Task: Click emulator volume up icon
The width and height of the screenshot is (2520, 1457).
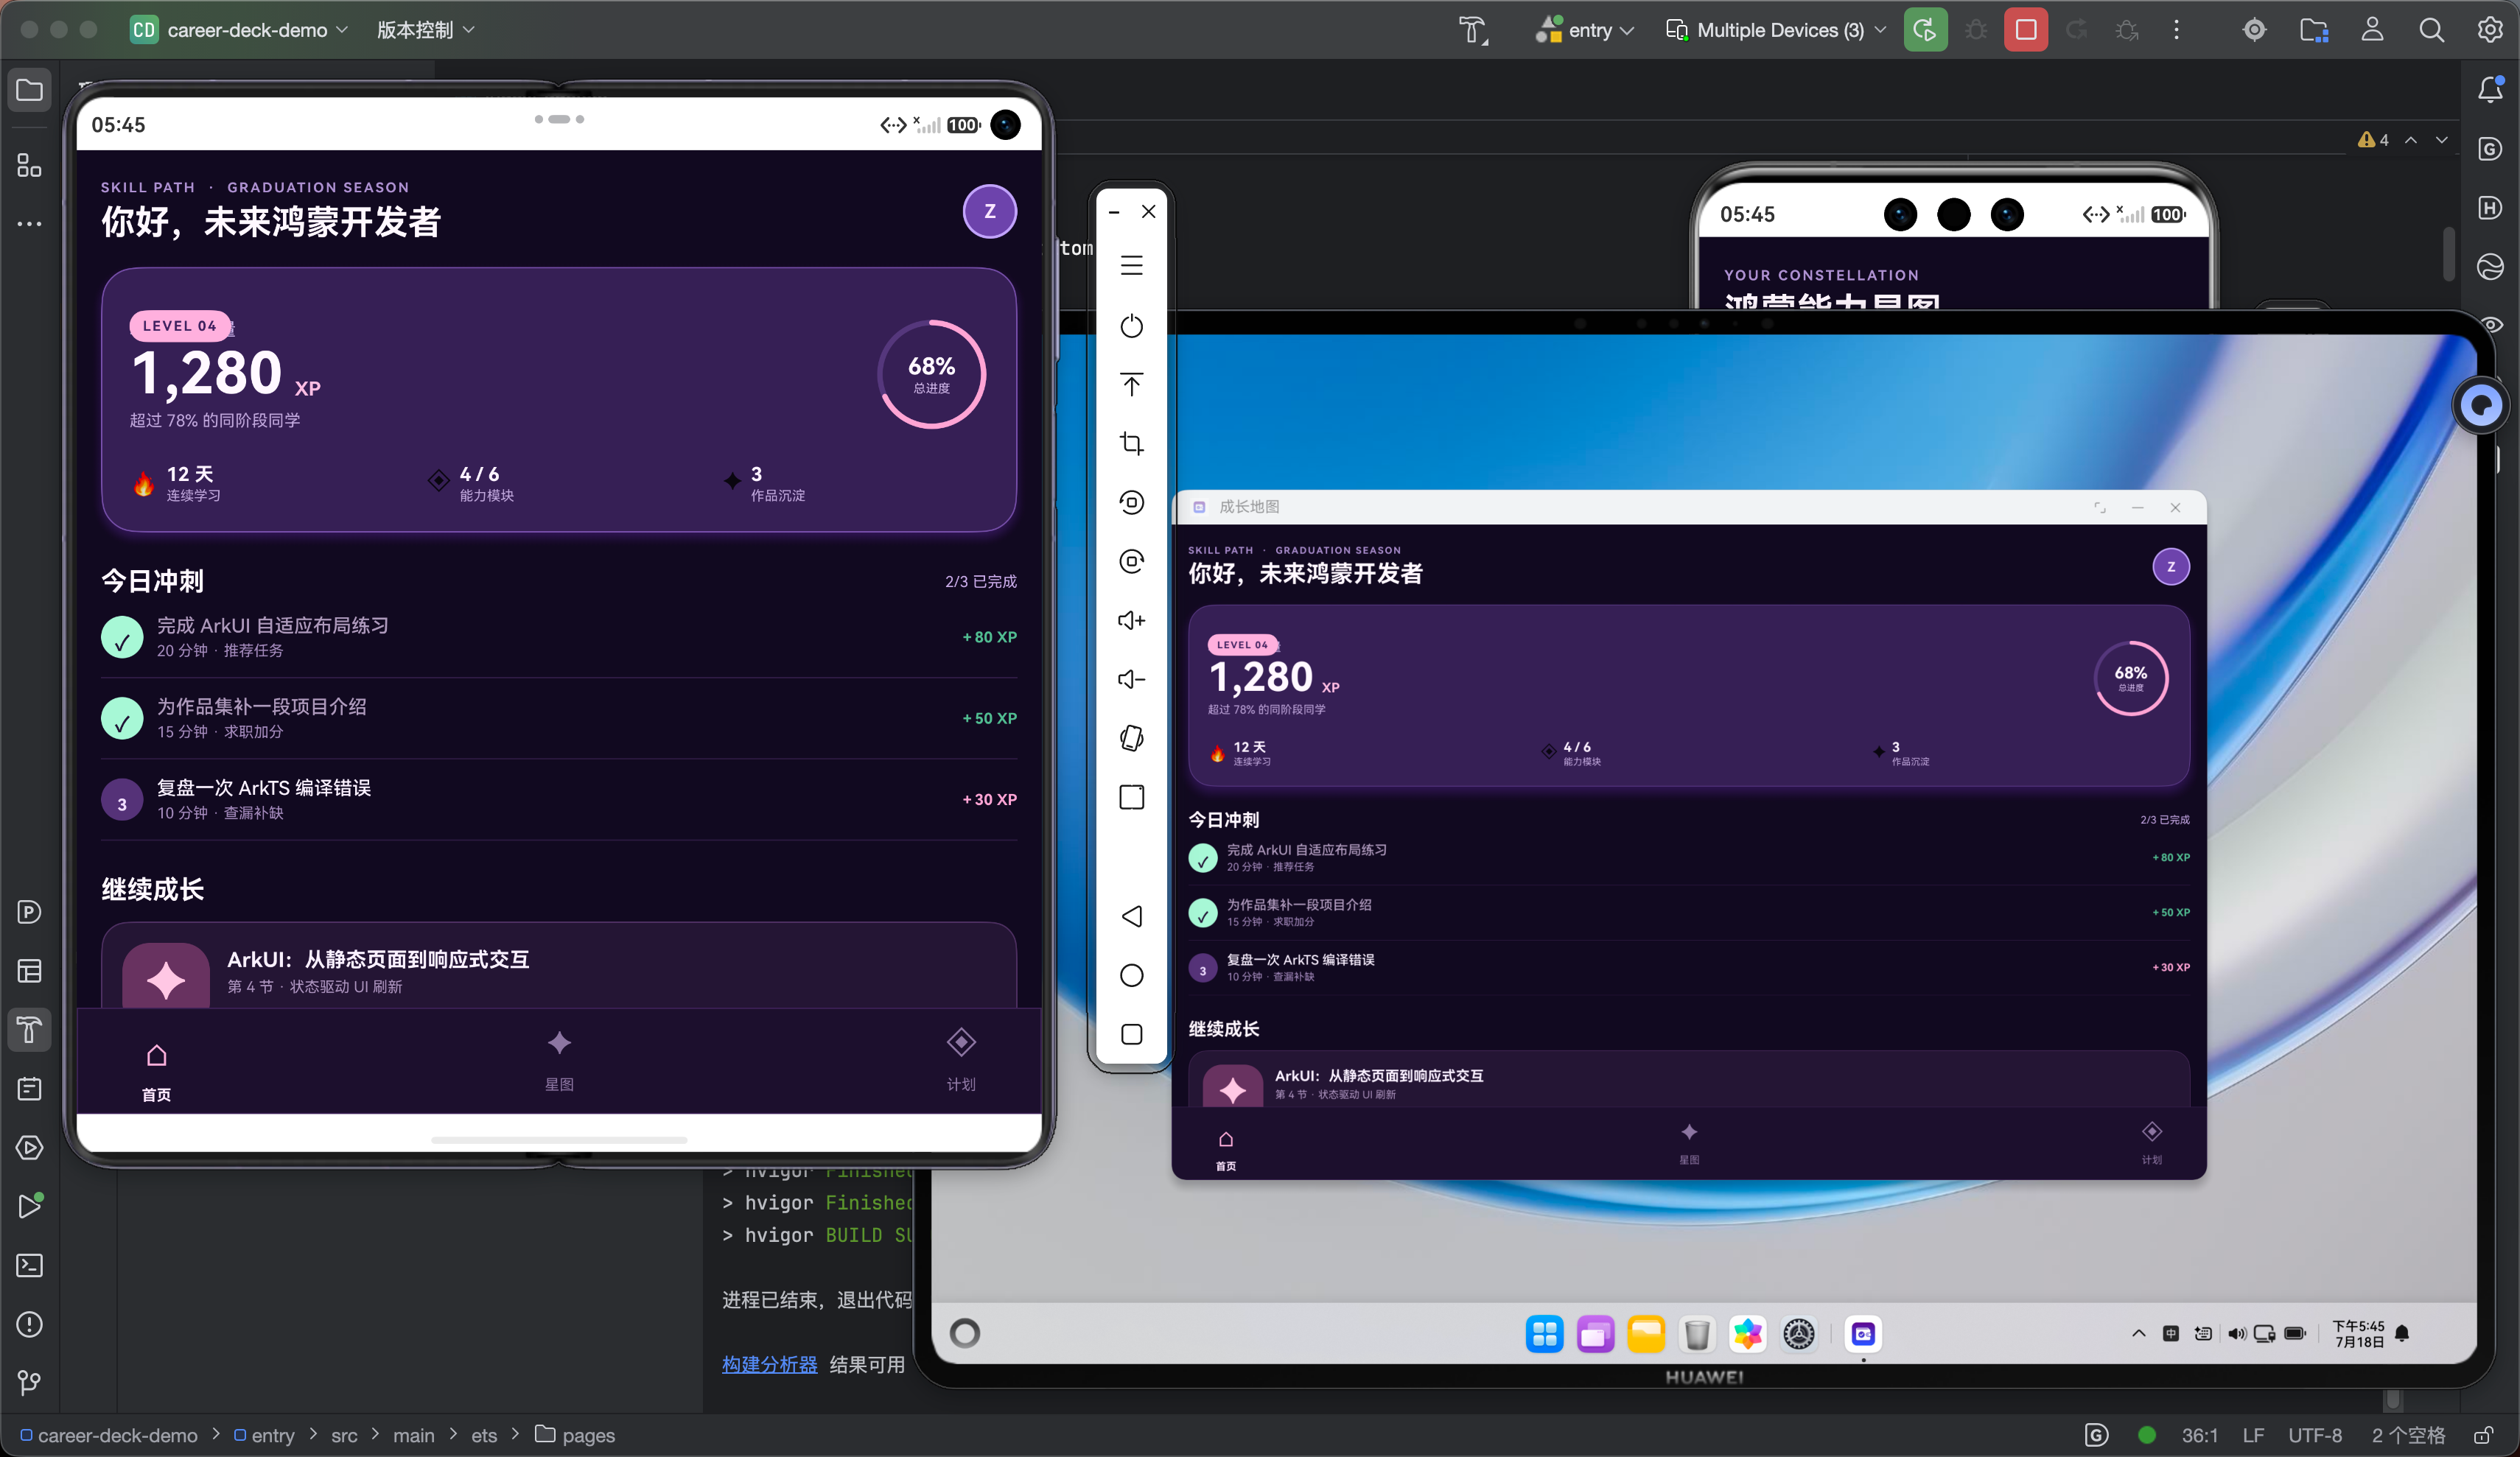Action: 1131,621
